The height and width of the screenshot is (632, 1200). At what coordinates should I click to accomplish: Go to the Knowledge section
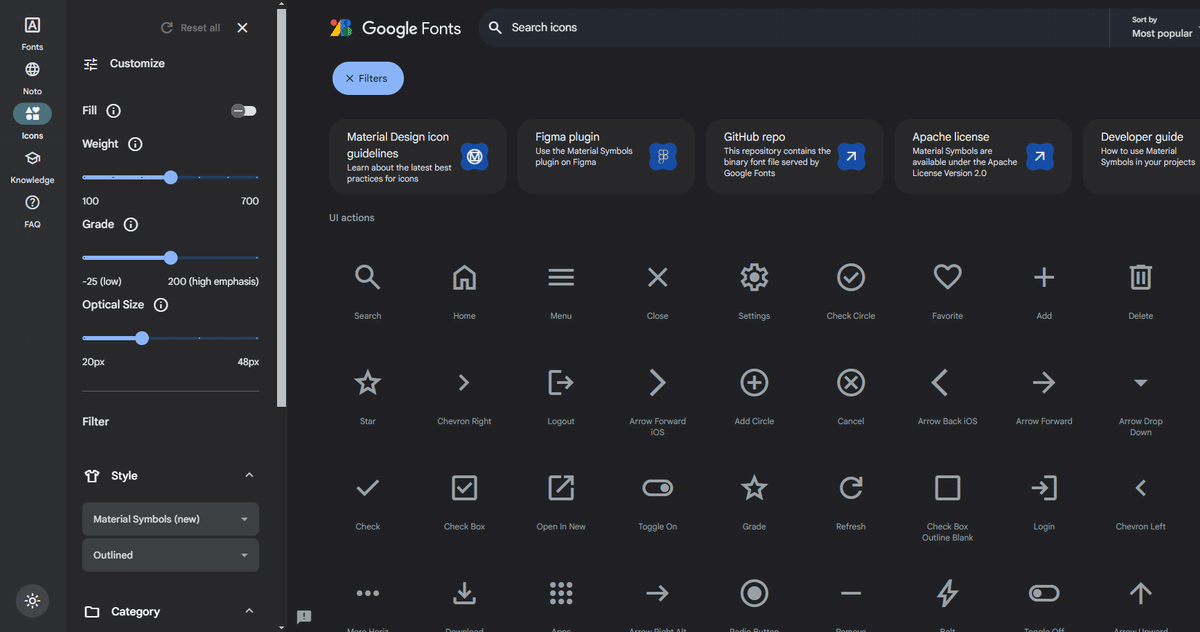pos(33,166)
